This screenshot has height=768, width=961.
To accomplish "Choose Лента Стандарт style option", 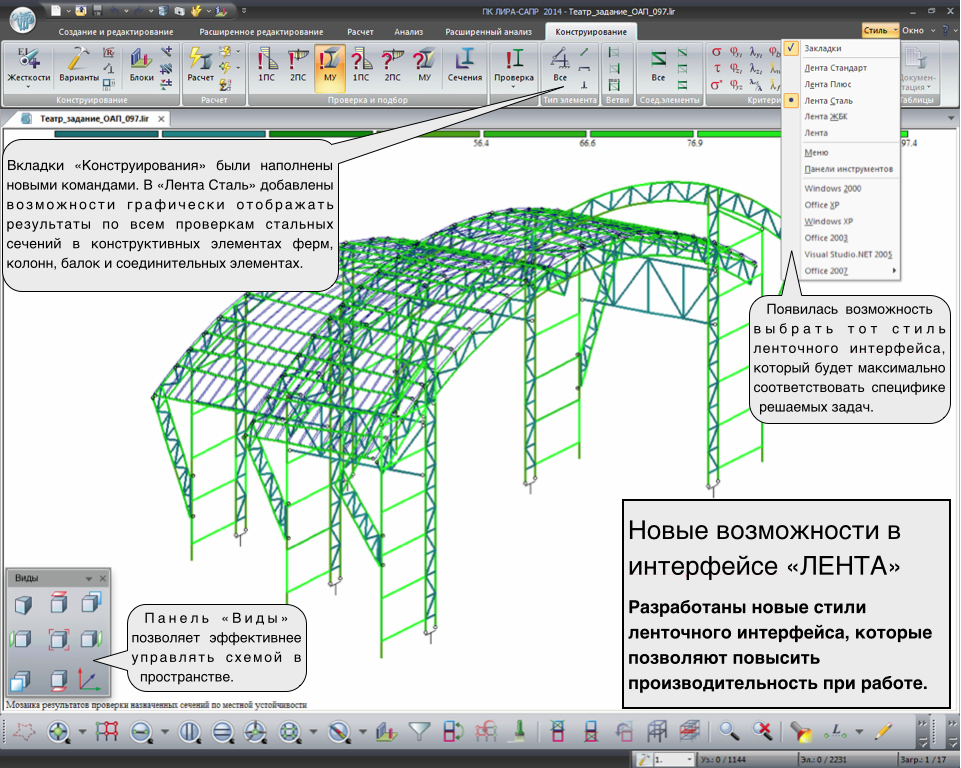I will (835, 68).
